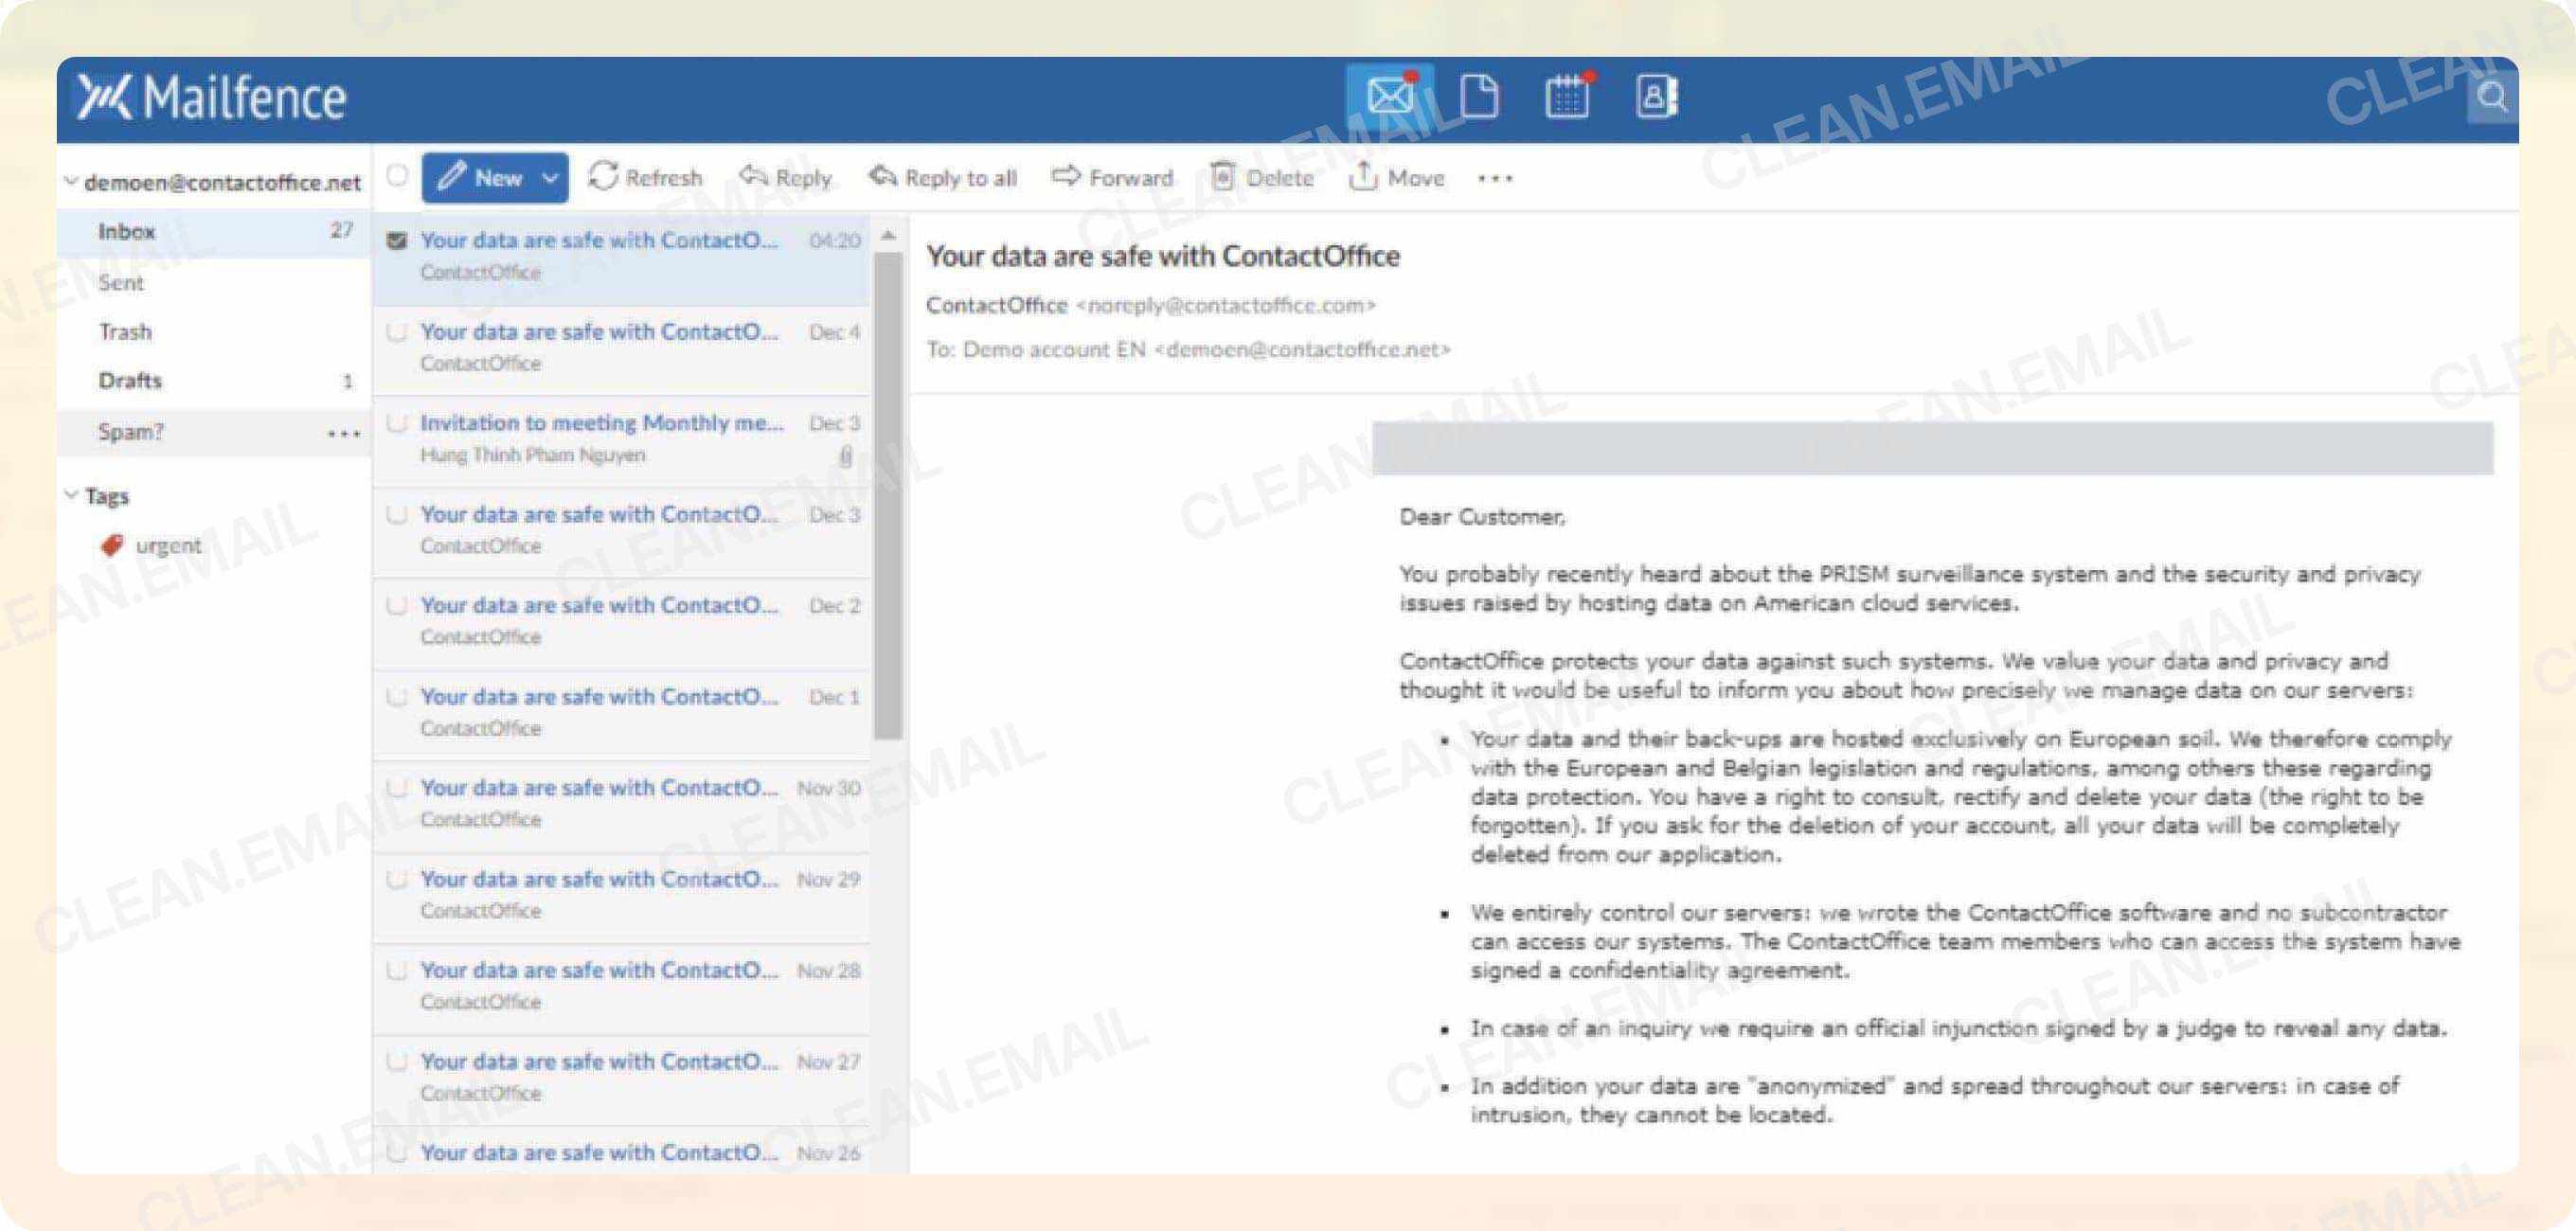Open the Mail icon in the top navigation
Screen dimensions: 2576x1231
[1390, 95]
